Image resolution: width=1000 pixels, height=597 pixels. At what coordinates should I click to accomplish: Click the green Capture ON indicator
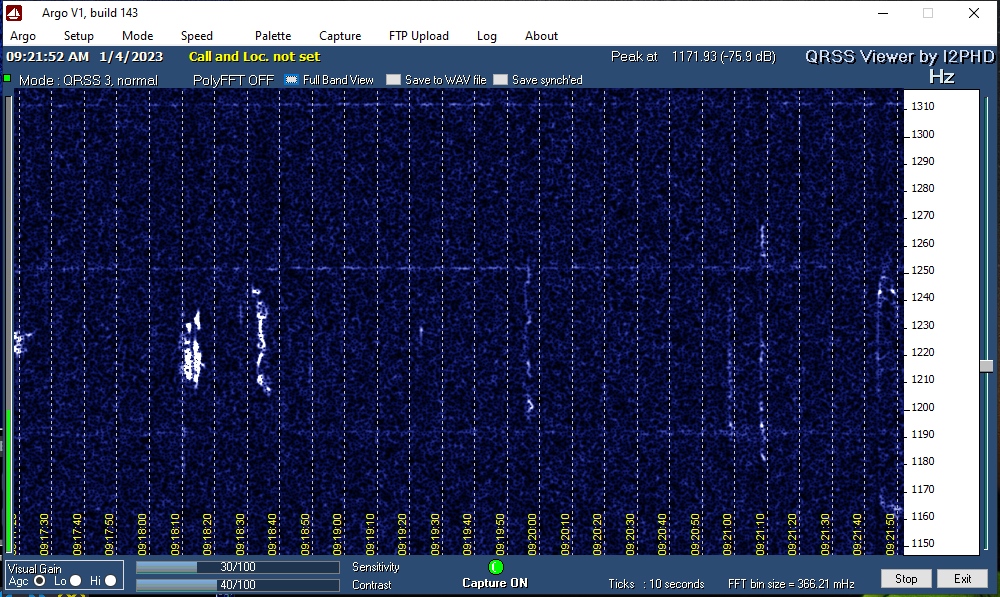pos(496,567)
